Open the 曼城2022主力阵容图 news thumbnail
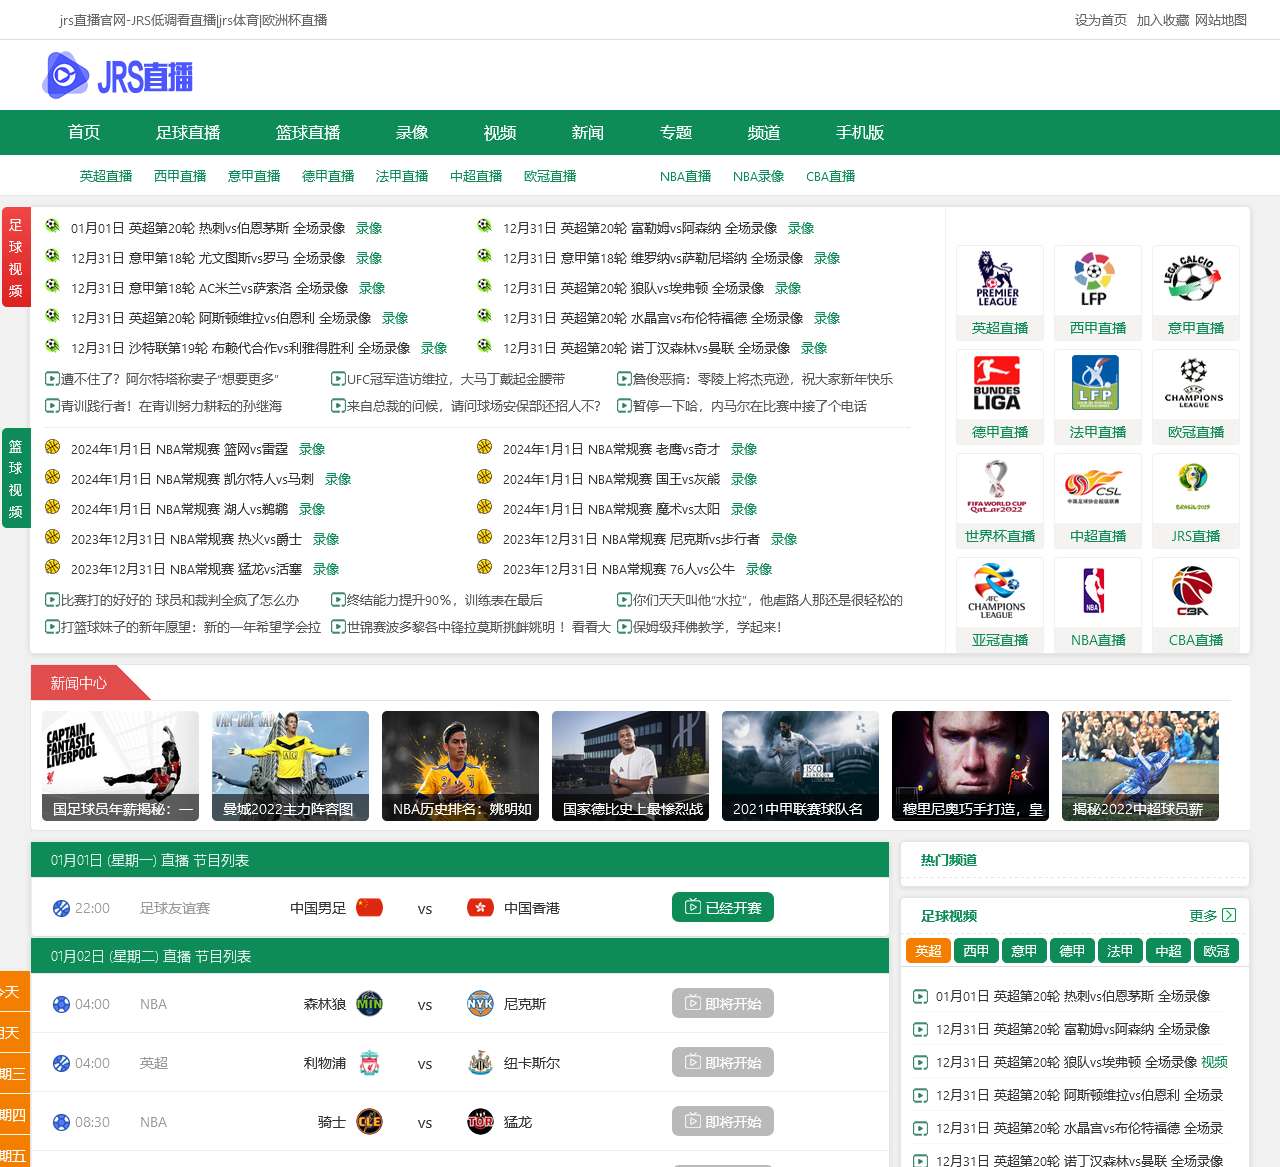 [x=290, y=766]
